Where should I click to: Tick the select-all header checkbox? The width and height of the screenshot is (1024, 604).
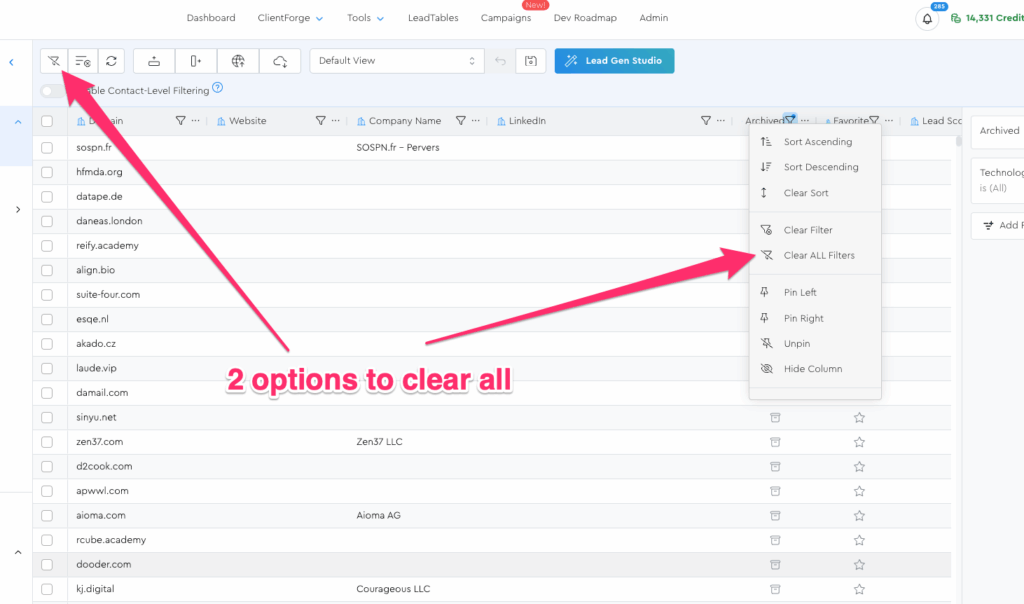[47, 121]
